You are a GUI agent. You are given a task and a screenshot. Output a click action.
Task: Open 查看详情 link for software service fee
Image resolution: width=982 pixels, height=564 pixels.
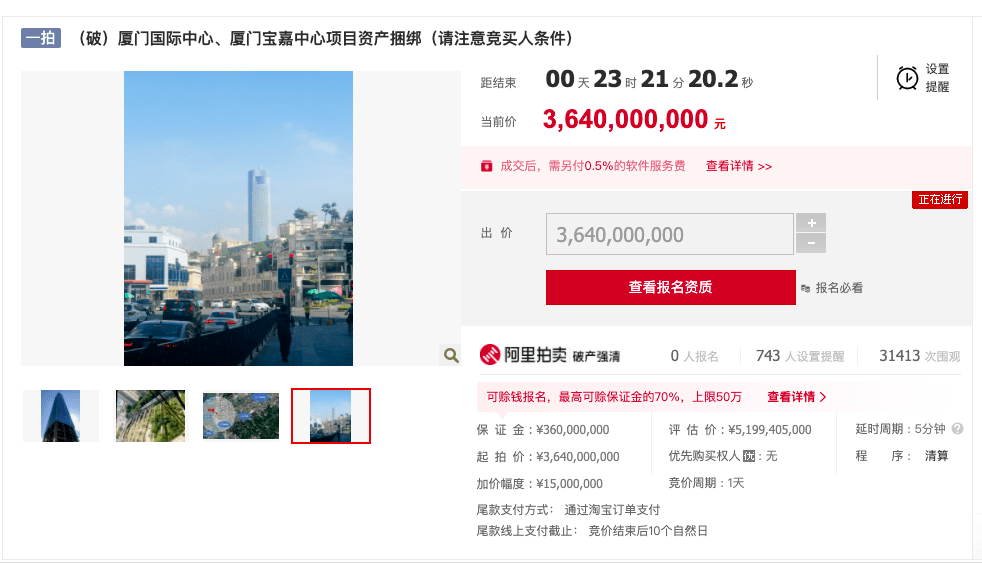coord(738,166)
